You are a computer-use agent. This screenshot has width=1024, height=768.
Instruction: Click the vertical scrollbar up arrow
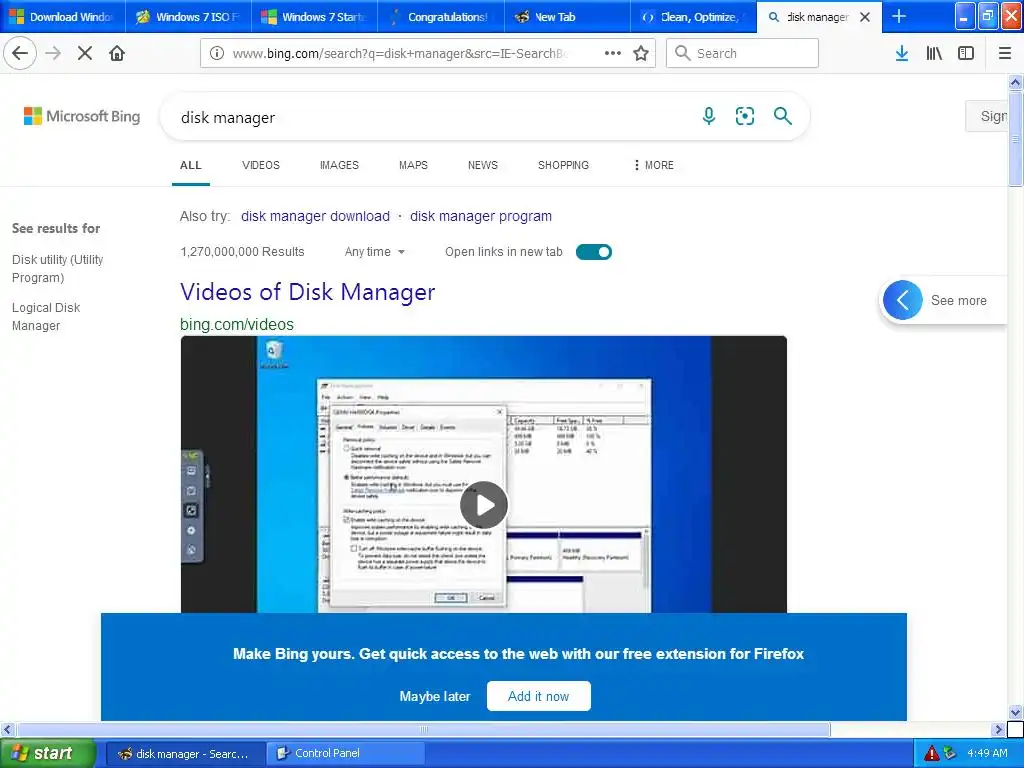click(x=1015, y=82)
